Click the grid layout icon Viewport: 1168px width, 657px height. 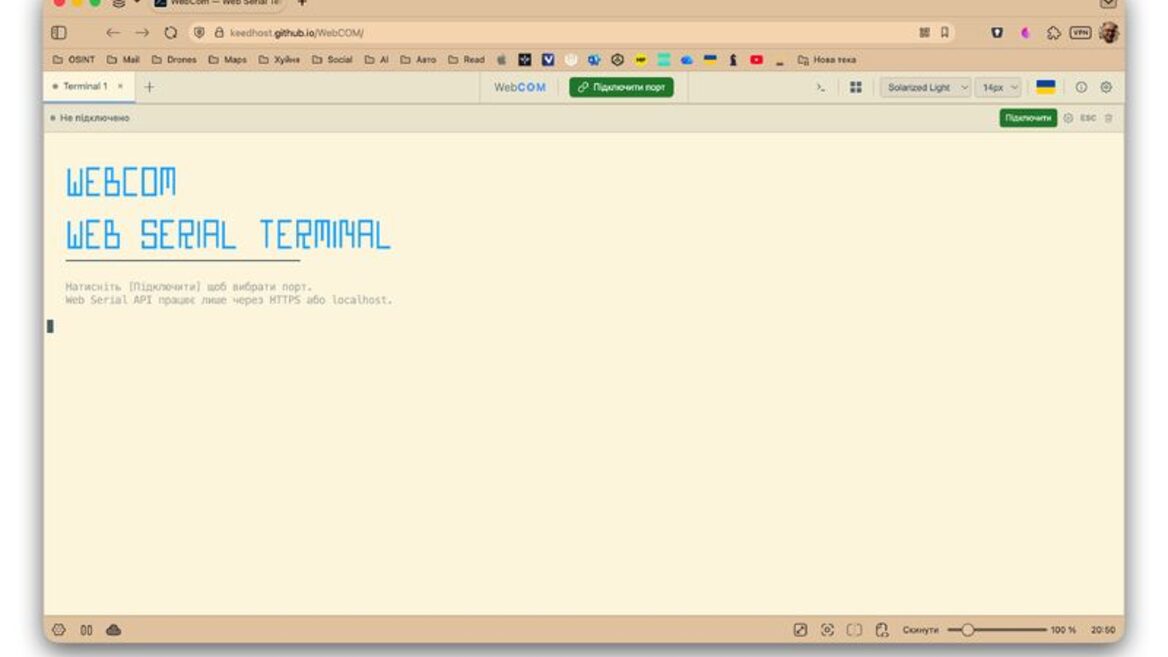pos(855,88)
